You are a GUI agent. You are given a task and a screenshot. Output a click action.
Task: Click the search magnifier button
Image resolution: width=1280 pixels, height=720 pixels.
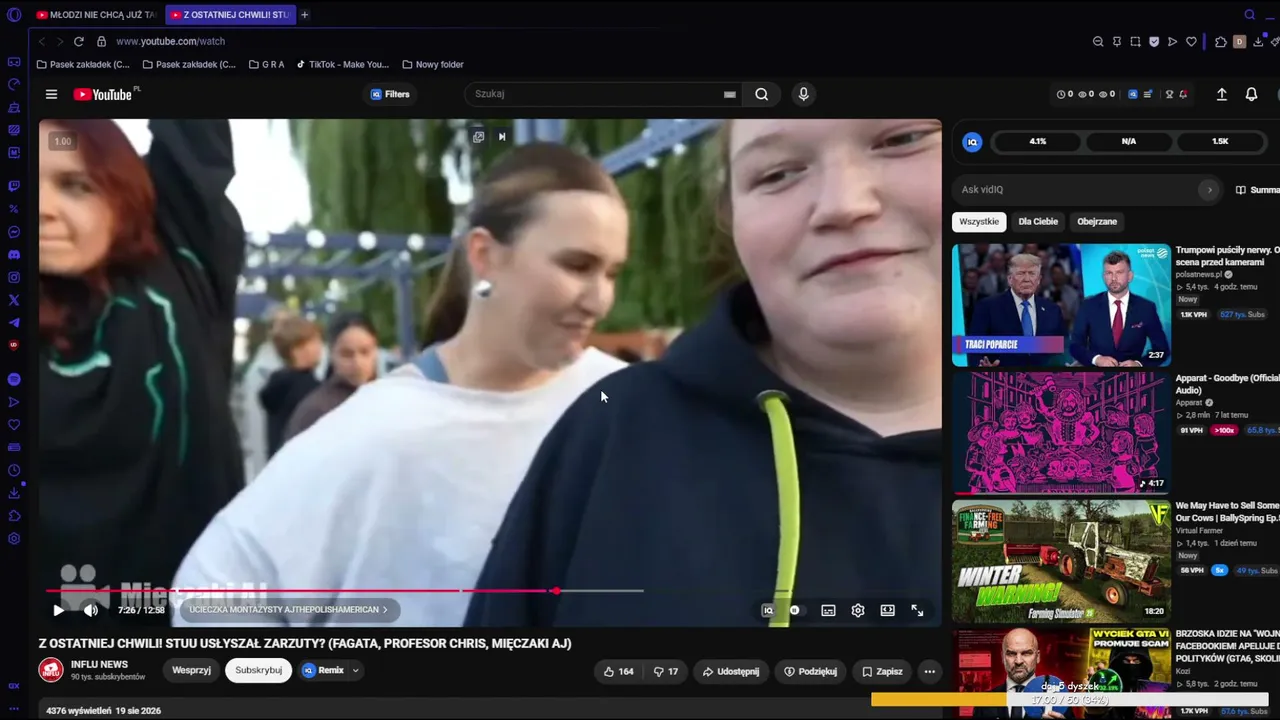point(762,94)
